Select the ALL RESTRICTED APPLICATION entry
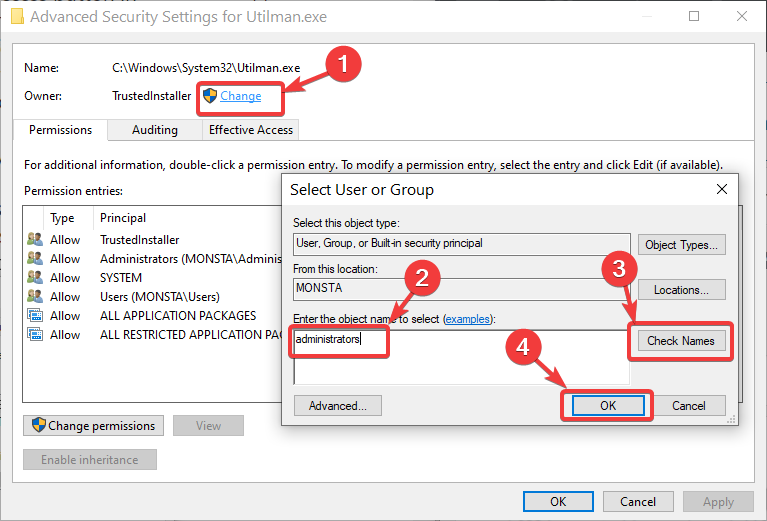This screenshot has width=767, height=521. pyautogui.click(x=154, y=335)
